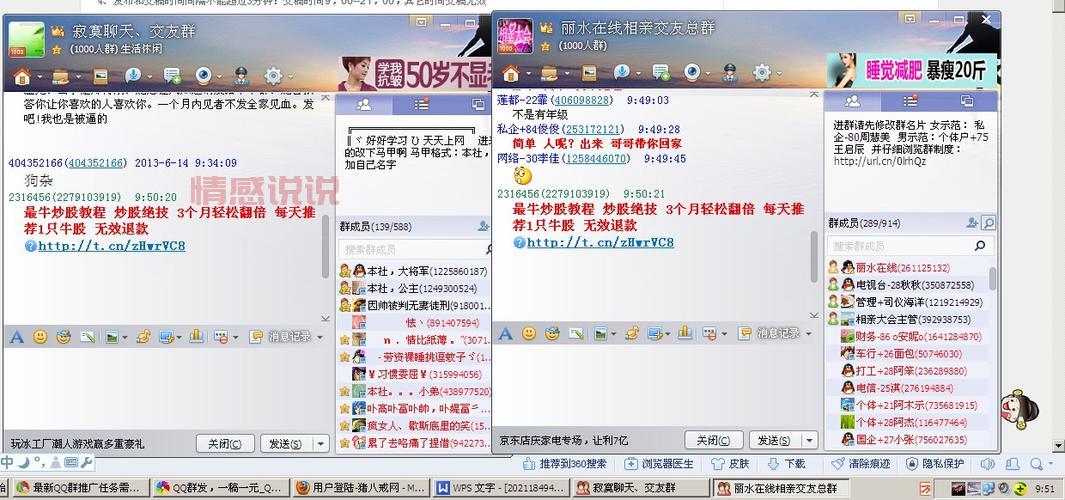Image resolution: width=1065 pixels, height=500 pixels.
Task: Open the url.cn/0lrhQz link in the group notice
Action: click(x=880, y=162)
